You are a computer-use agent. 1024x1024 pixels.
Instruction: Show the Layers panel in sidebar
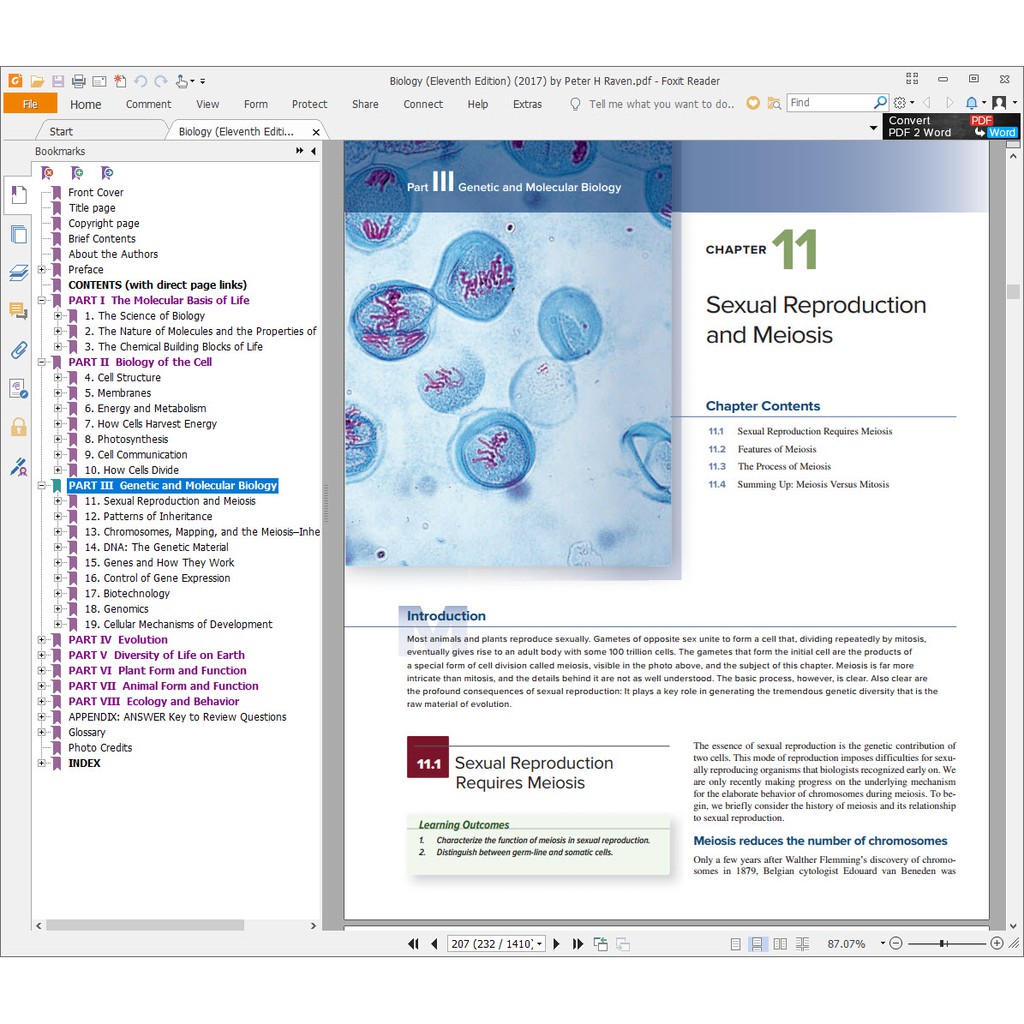(18, 273)
